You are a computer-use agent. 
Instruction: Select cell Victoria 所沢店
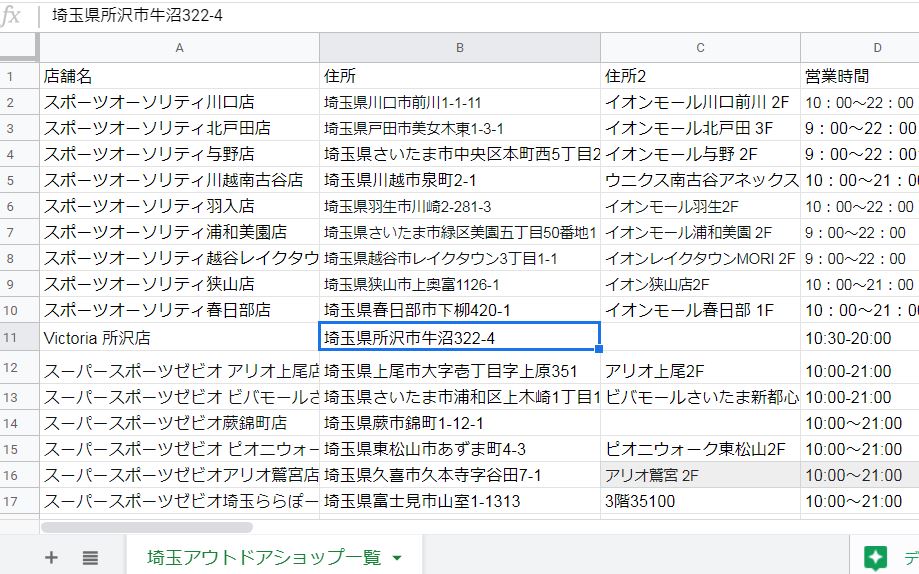[179, 338]
